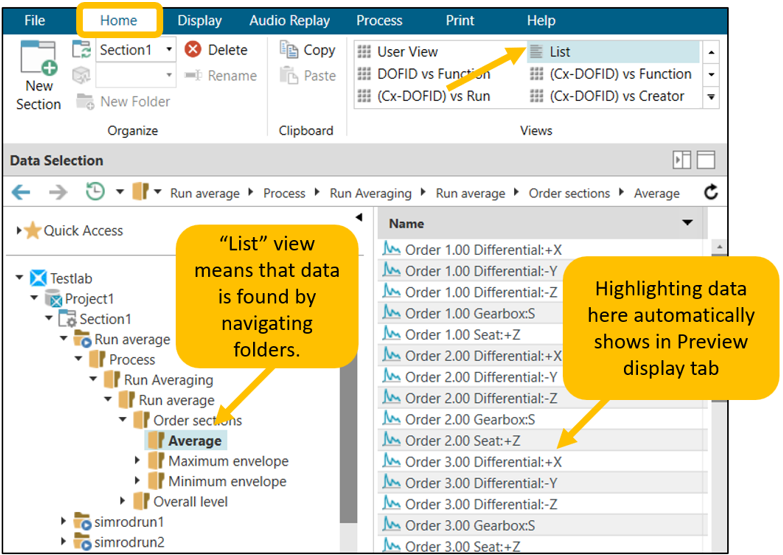783x555 pixels.
Task: Click the Order sections breadcrumb
Action: pos(568,193)
